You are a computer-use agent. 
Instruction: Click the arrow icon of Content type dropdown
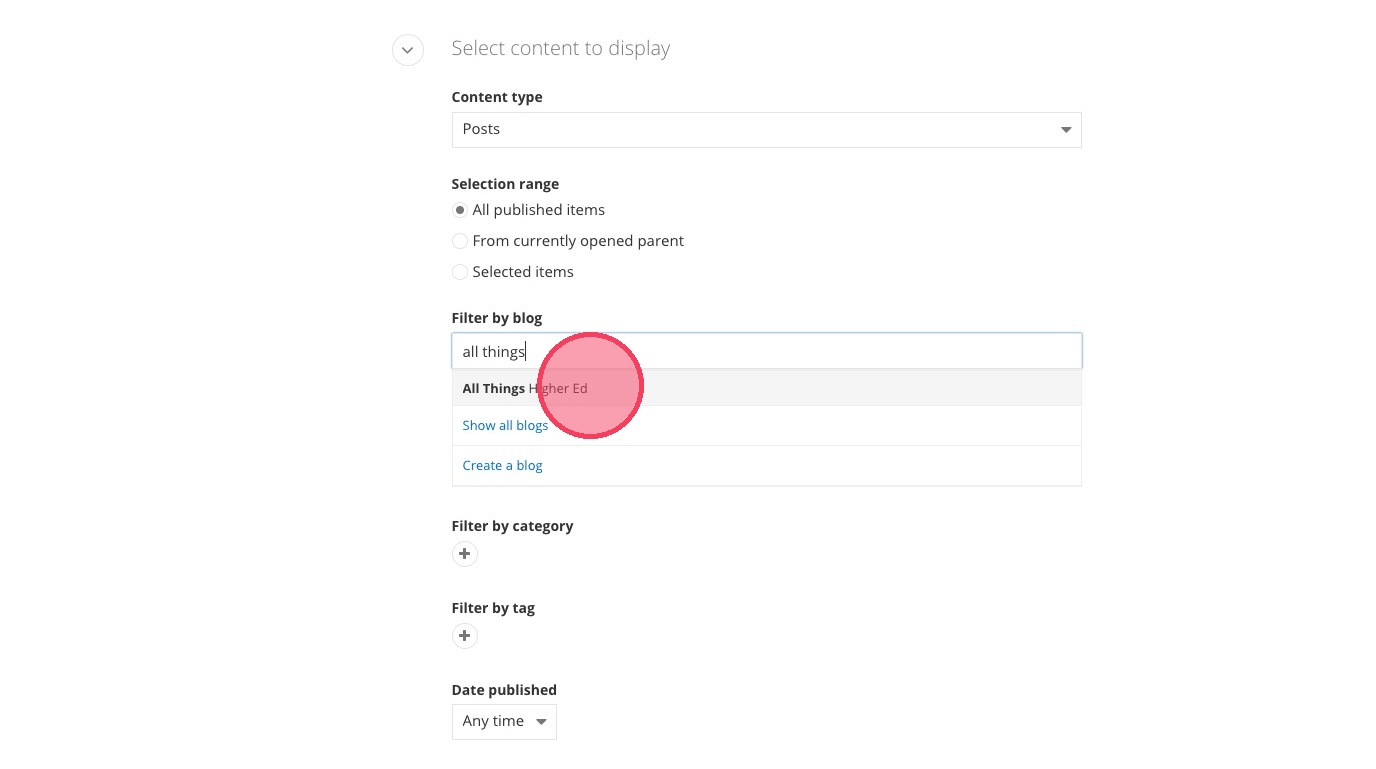(x=1065, y=130)
